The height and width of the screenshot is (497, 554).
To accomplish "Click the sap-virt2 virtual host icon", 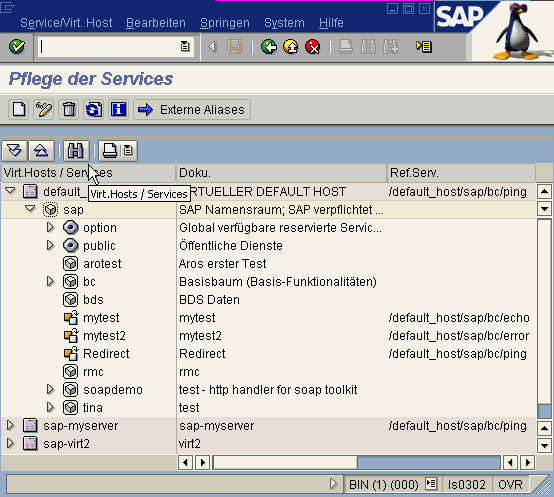I will coord(30,444).
